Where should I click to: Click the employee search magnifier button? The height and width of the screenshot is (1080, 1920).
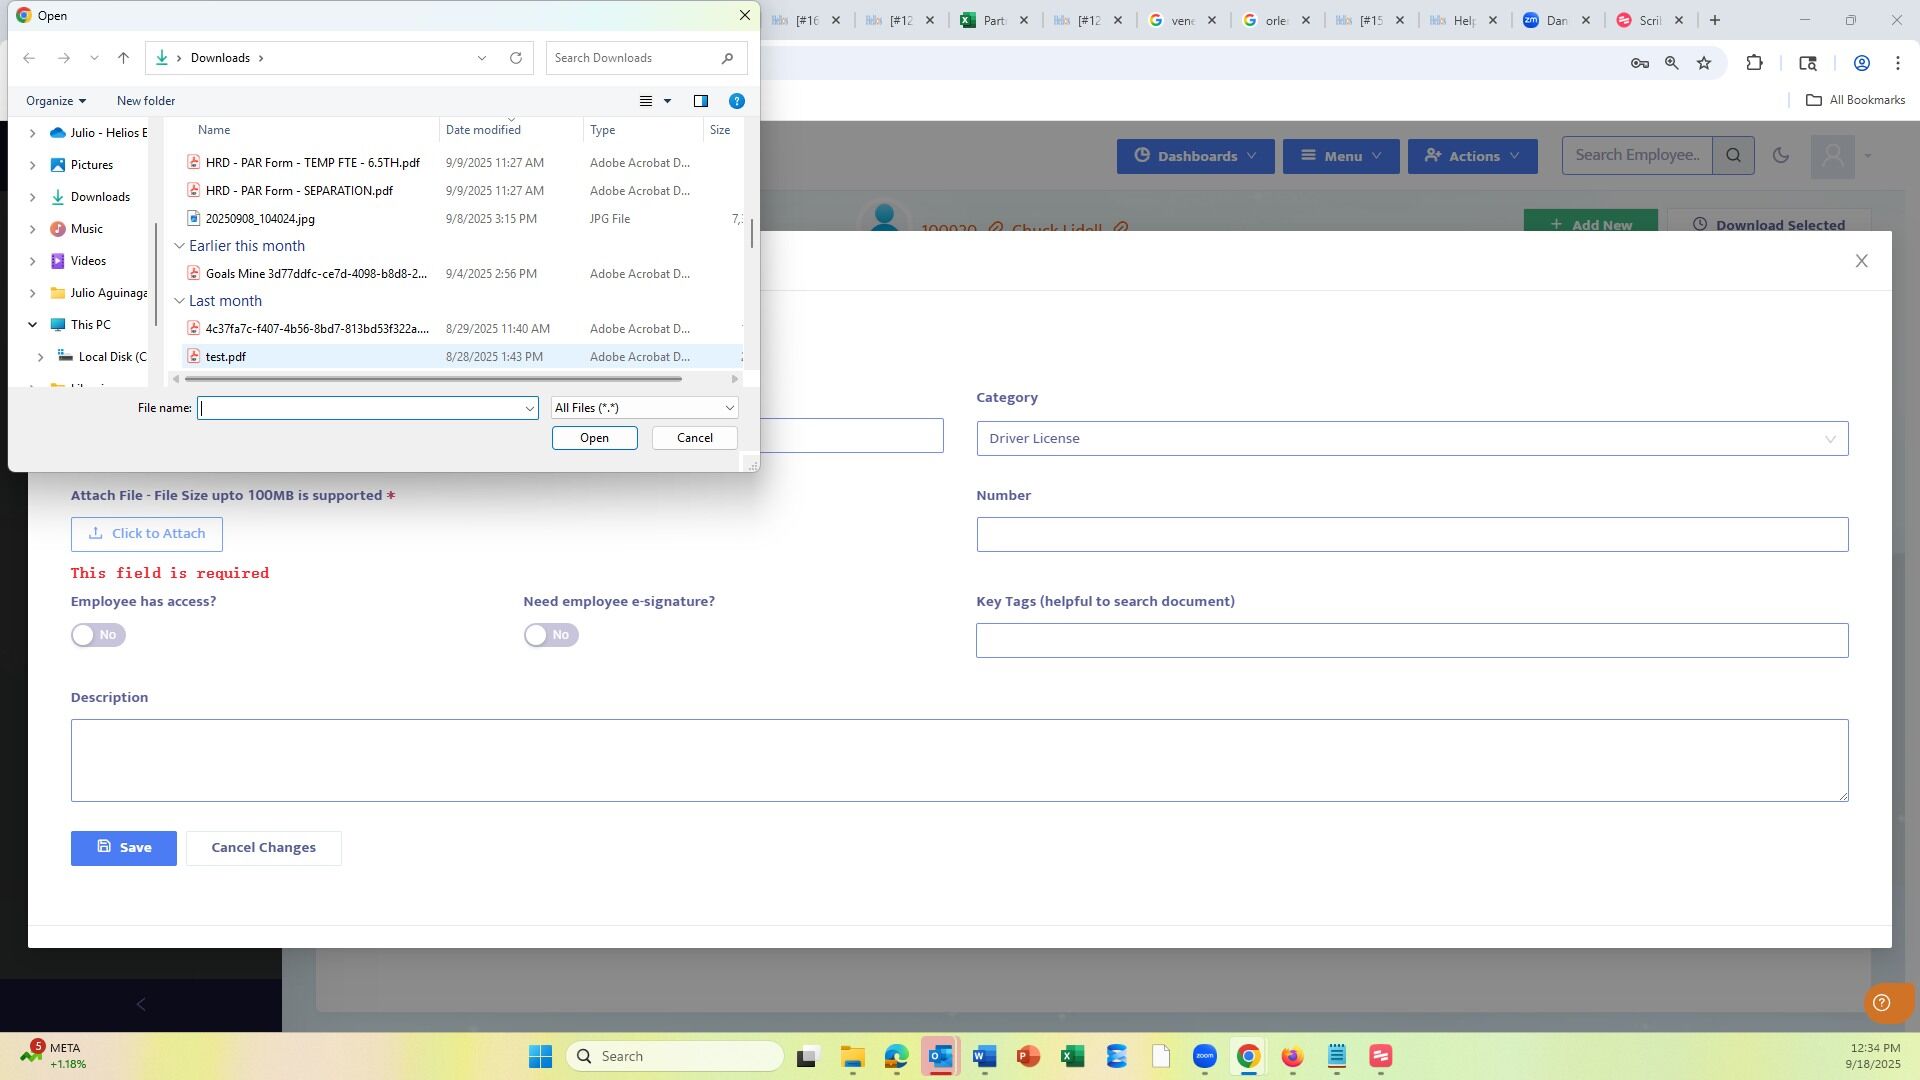pos(1733,155)
